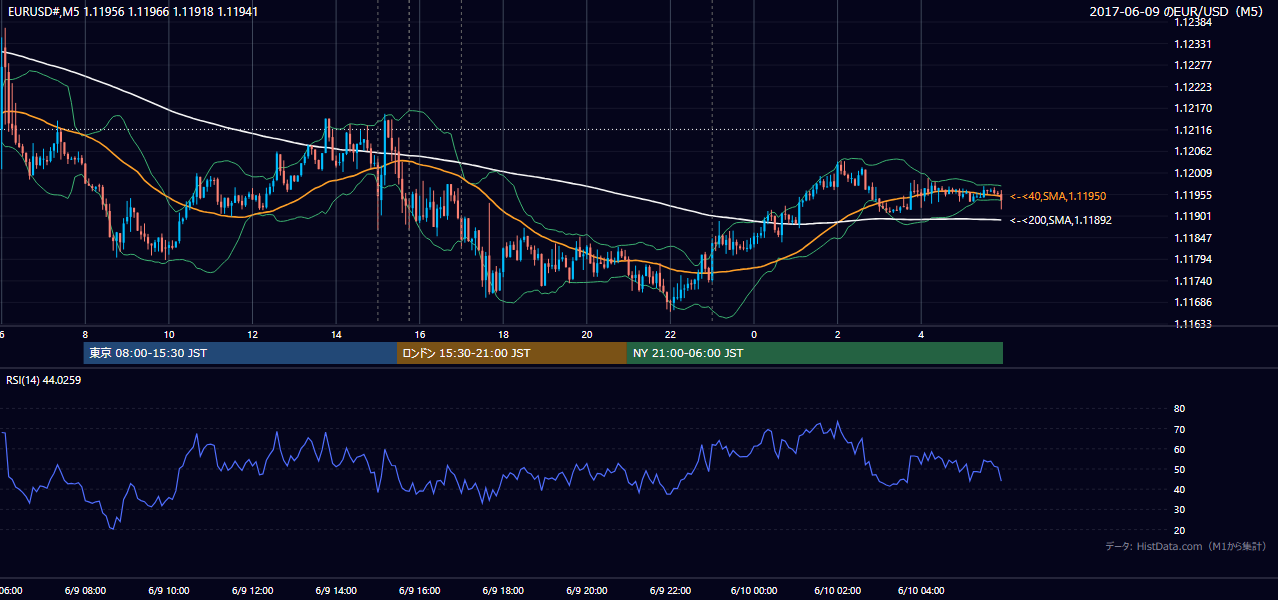The width and height of the screenshot is (1278, 600).
Task: Click price level 1.11955 on the axis
Action: tap(1193, 195)
